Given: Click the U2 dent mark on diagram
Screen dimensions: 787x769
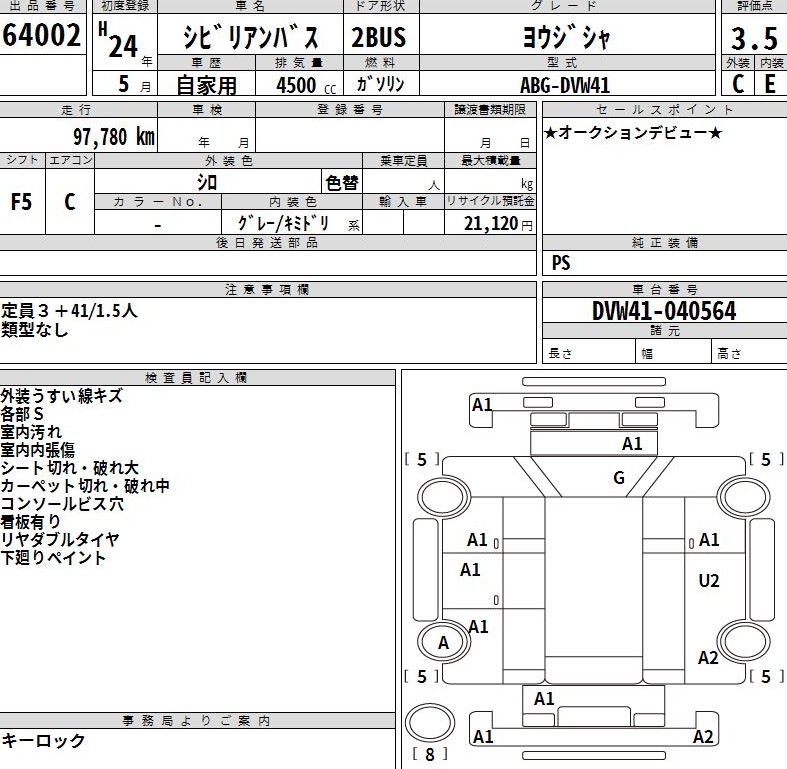Looking at the screenshot, I should click(709, 581).
